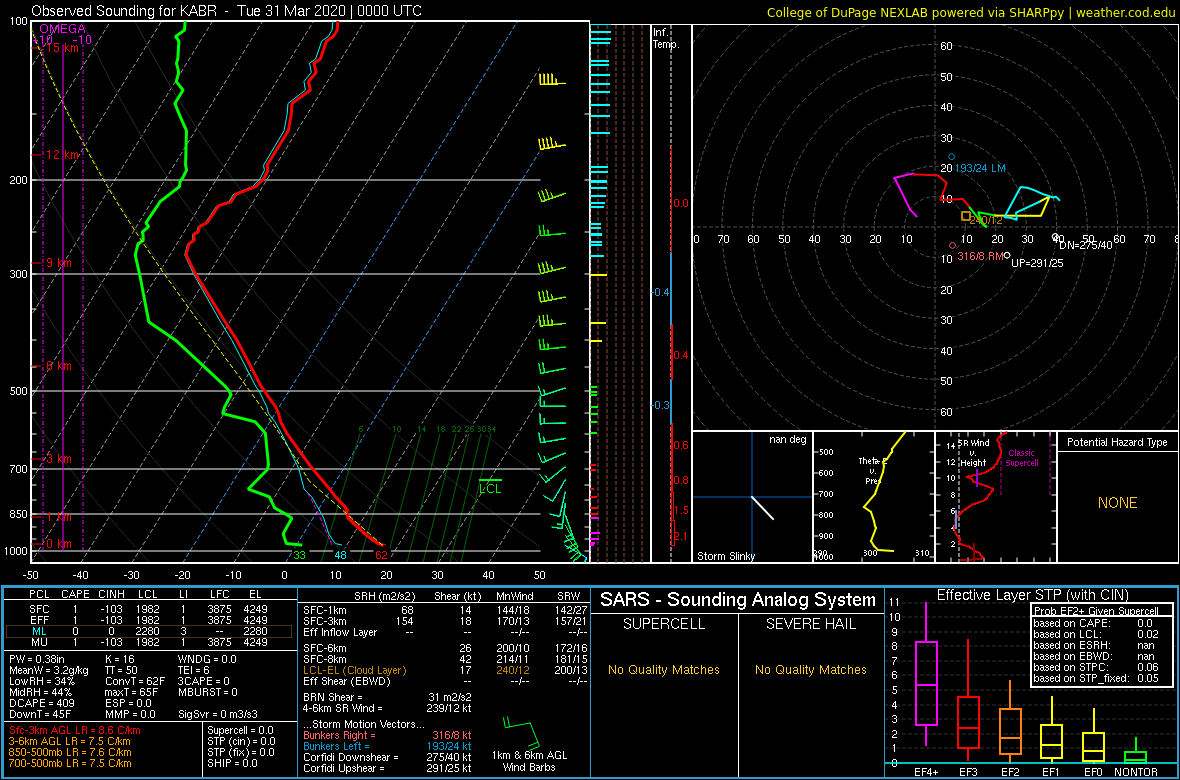Click the OMEGA label

coord(62,29)
